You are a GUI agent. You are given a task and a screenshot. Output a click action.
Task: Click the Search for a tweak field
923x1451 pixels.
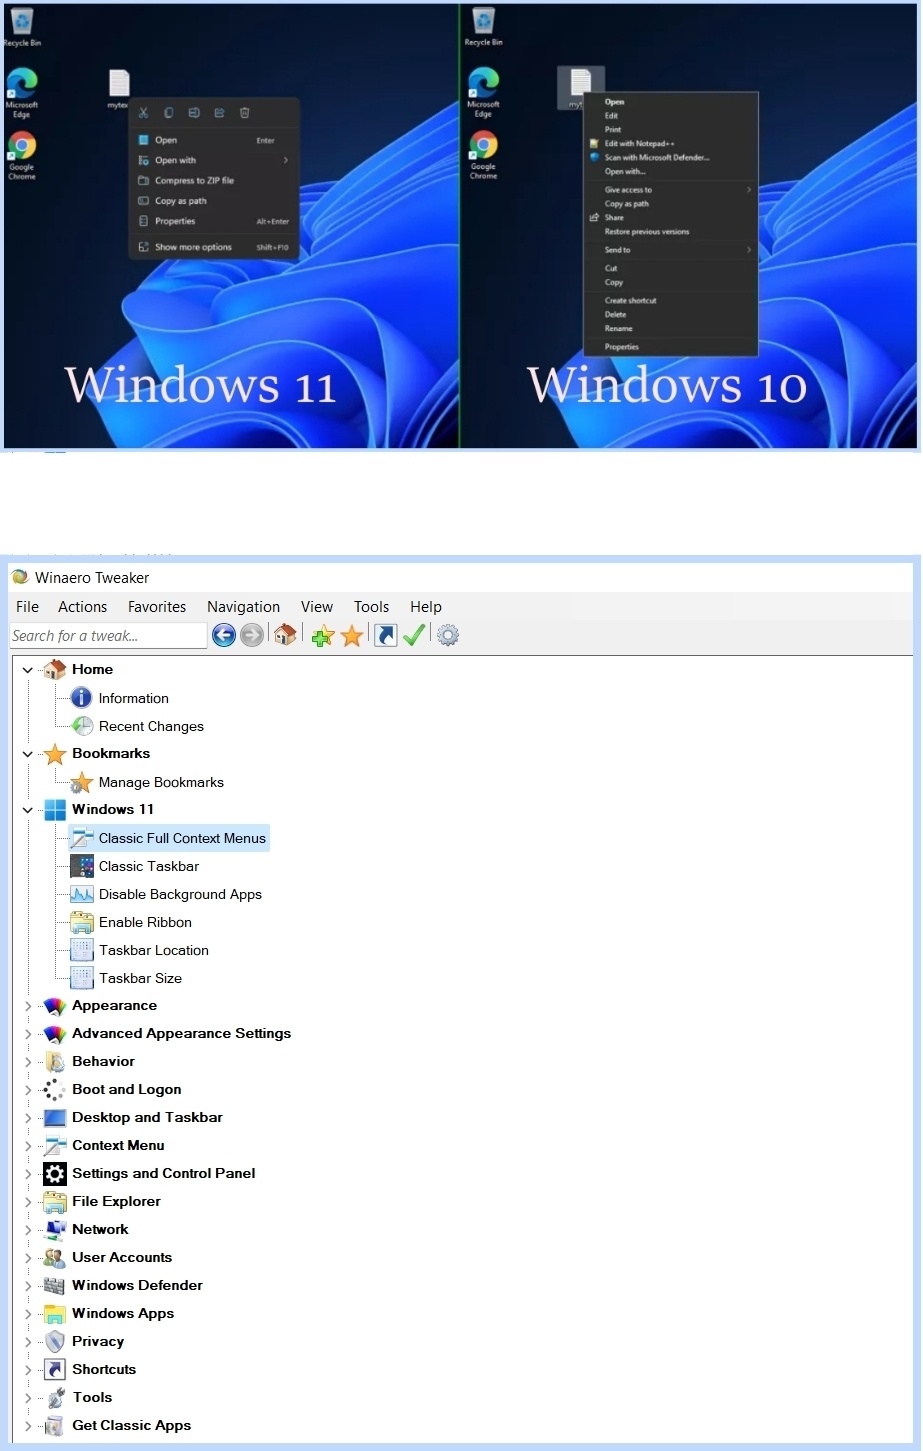click(108, 636)
